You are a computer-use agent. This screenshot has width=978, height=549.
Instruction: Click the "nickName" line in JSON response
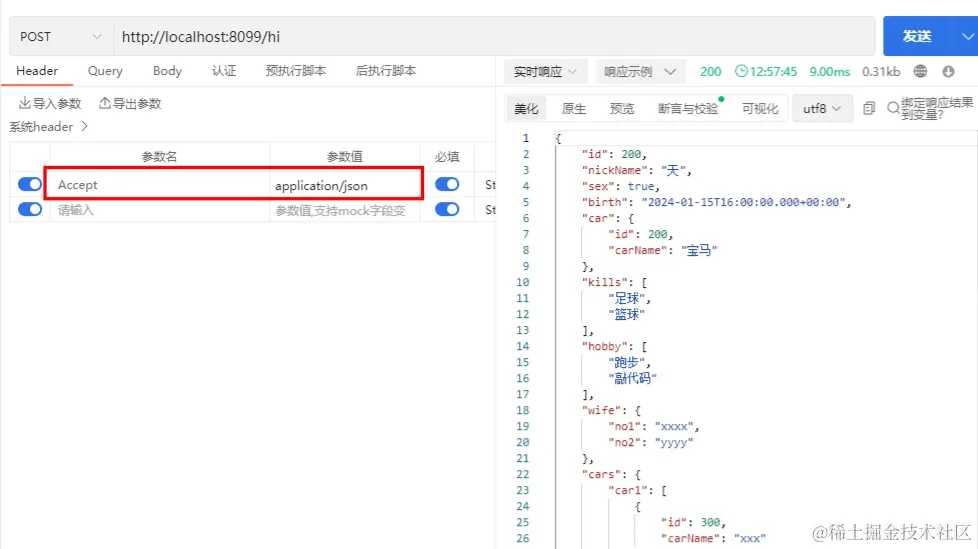click(x=636, y=170)
